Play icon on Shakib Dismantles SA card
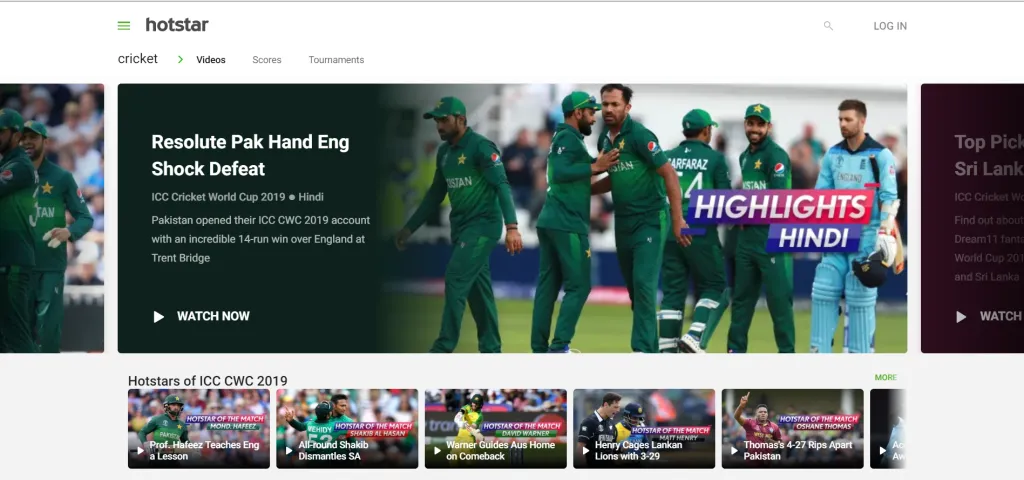The image size is (1024, 480). [x=289, y=451]
